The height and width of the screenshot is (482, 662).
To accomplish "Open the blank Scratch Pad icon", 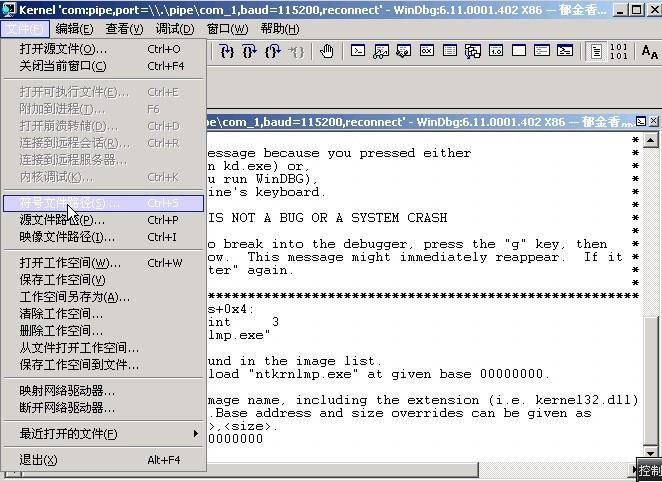I will (519, 51).
